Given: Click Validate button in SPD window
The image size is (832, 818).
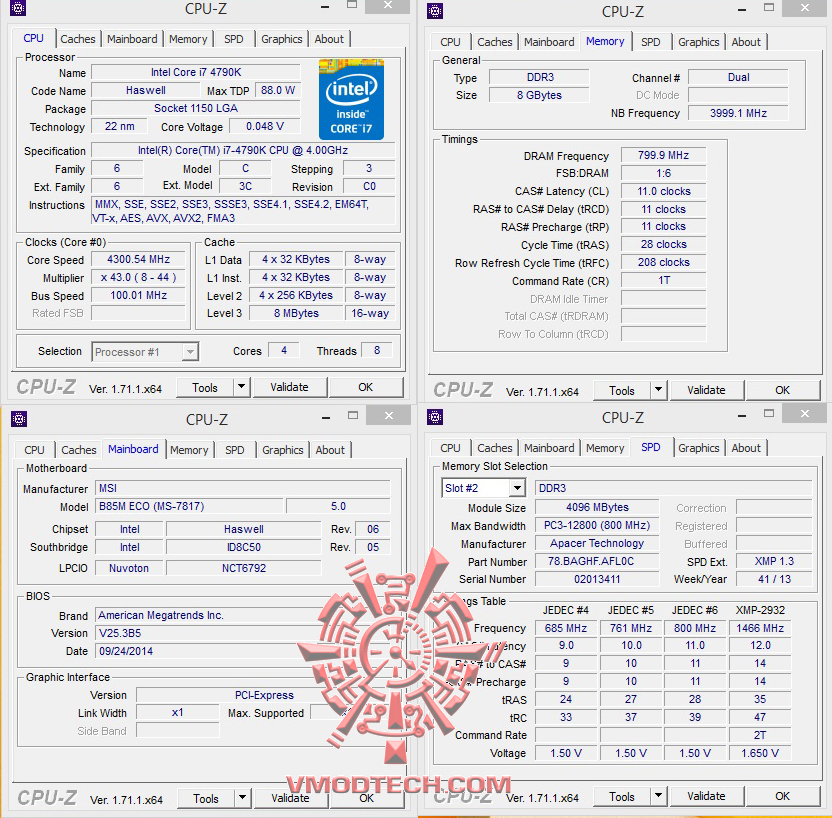Looking at the screenshot, I should (706, 796).
